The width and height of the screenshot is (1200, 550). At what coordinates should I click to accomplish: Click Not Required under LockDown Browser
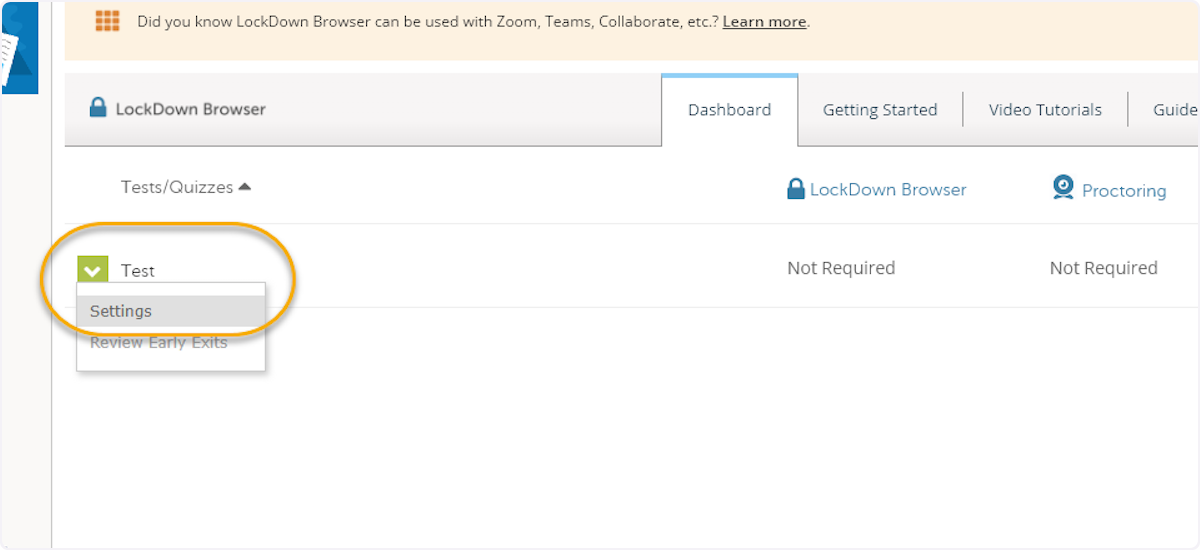tap(841, 268)
